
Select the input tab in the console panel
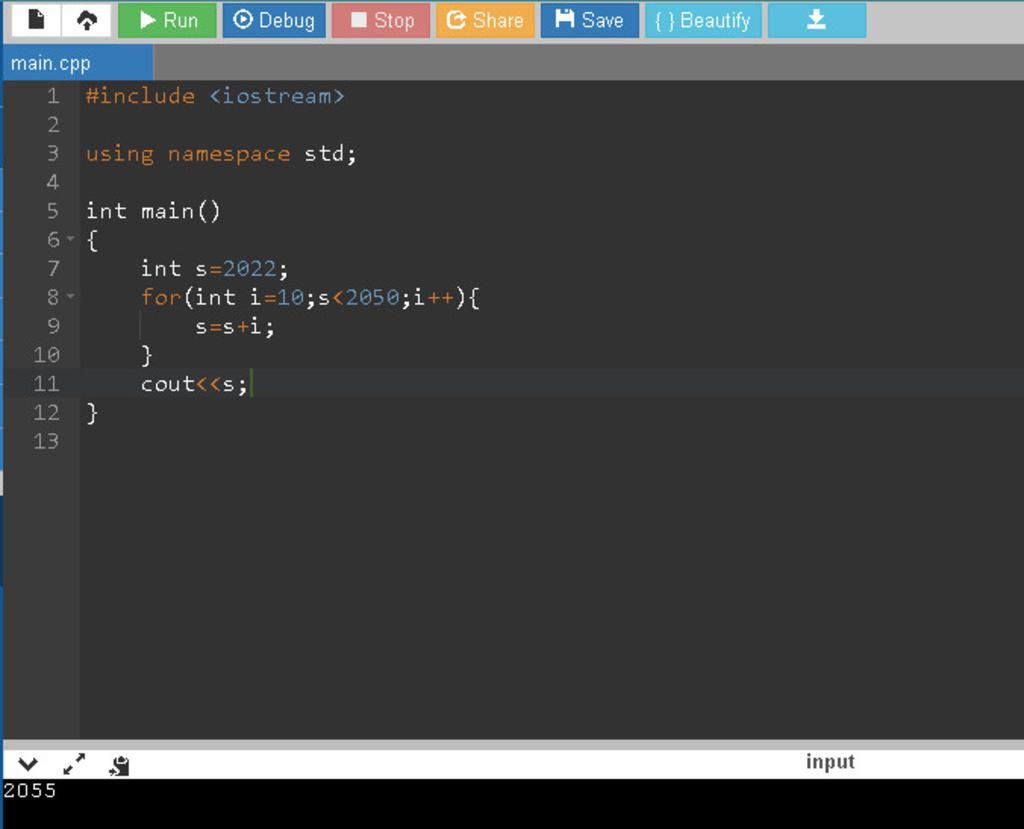click(x=830, y=762)
